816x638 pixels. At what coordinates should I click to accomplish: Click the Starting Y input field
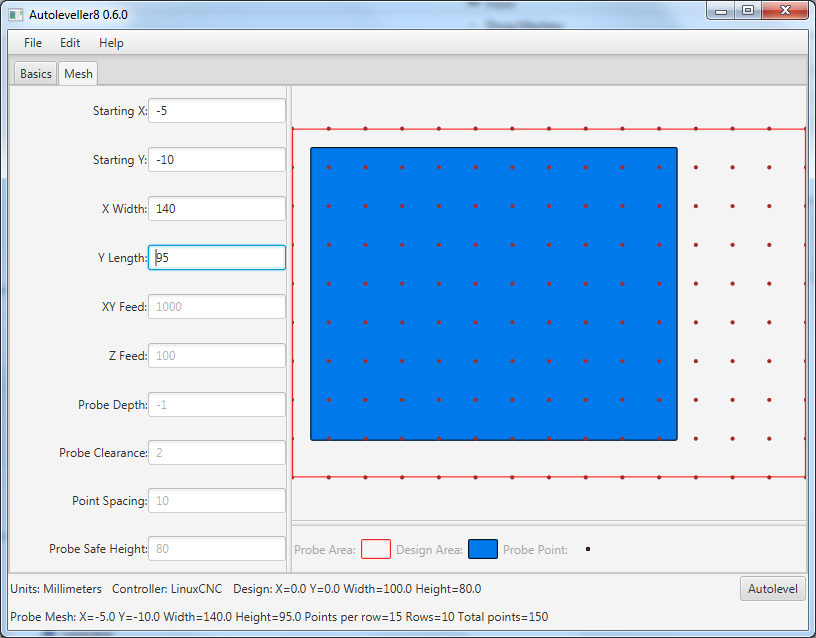coord(217,160)
